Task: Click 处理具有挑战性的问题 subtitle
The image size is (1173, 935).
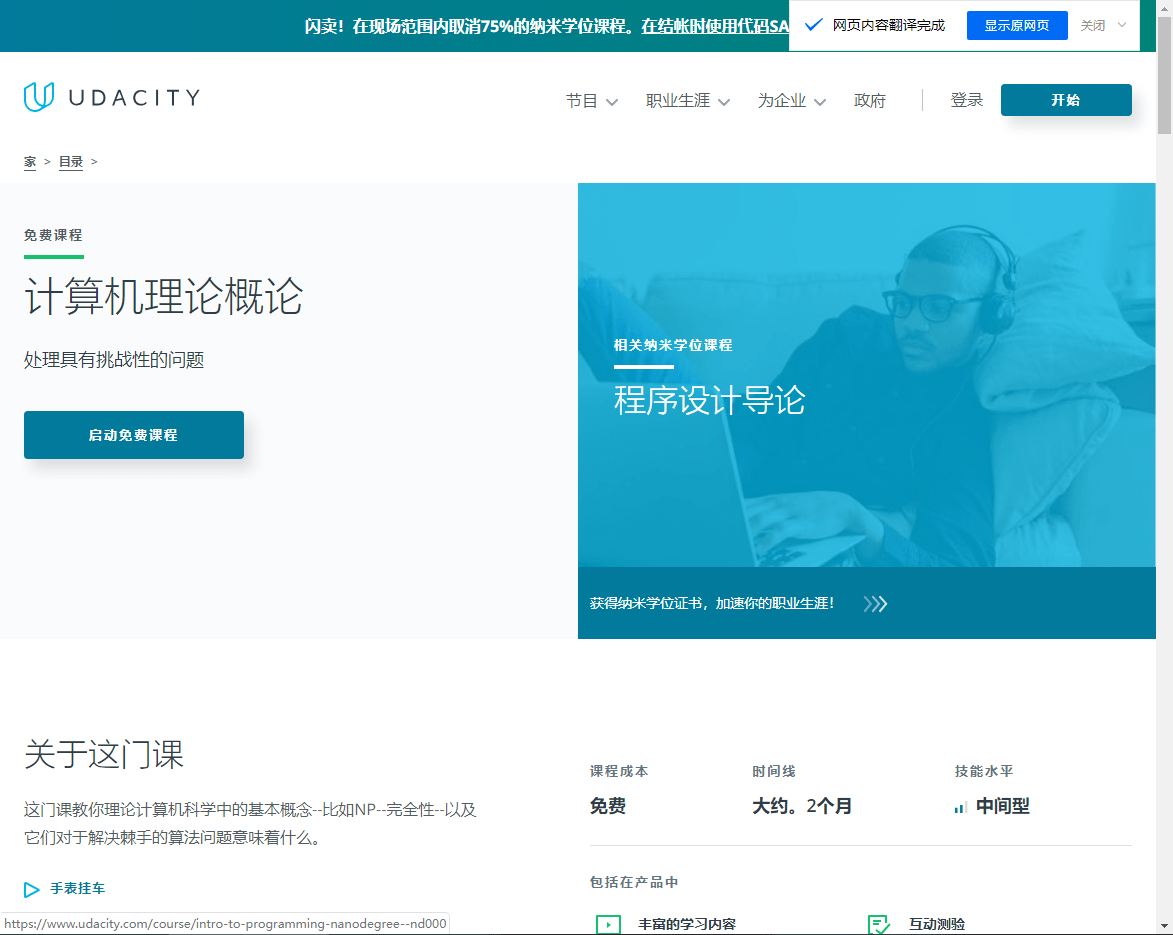Action: pyautogui.click(x=114, y=360)
